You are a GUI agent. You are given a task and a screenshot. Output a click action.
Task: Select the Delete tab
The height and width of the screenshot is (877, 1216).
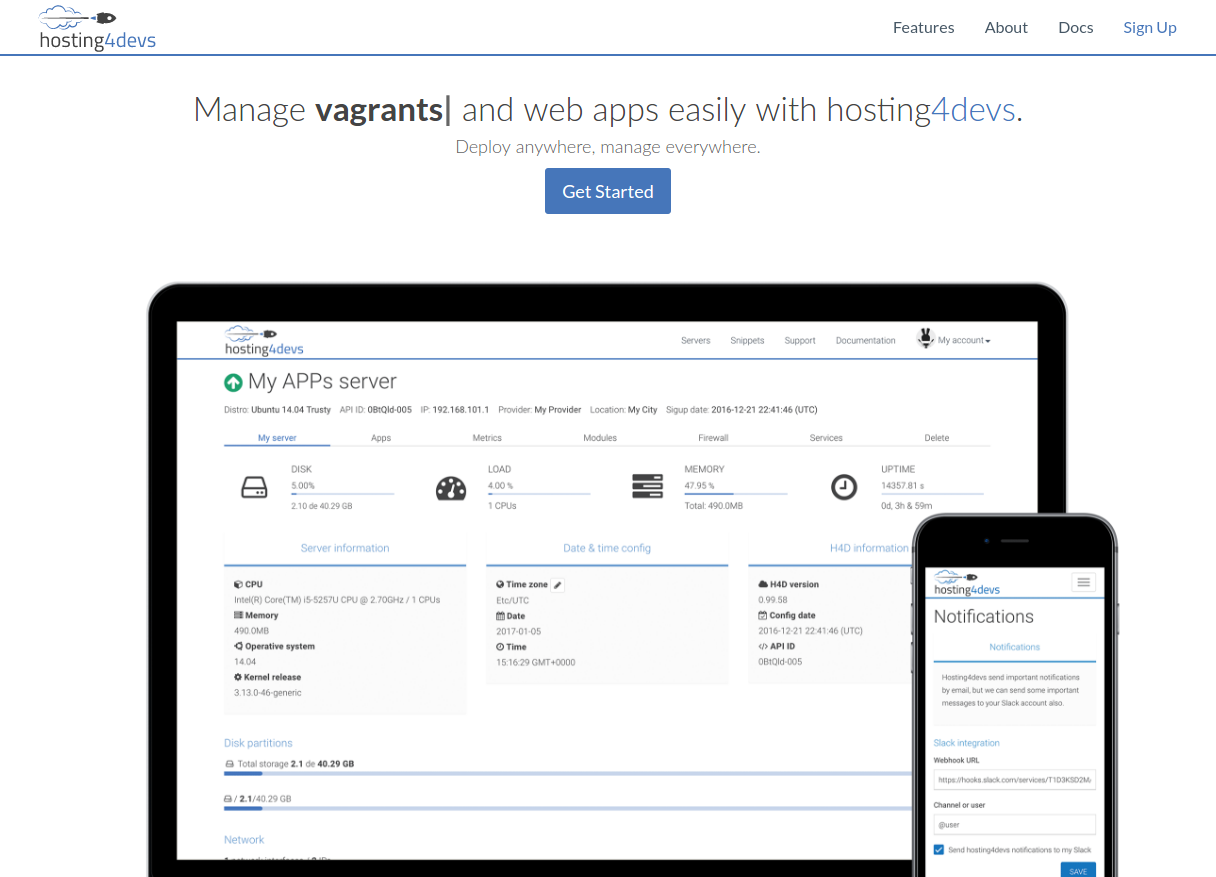[937, 438]
